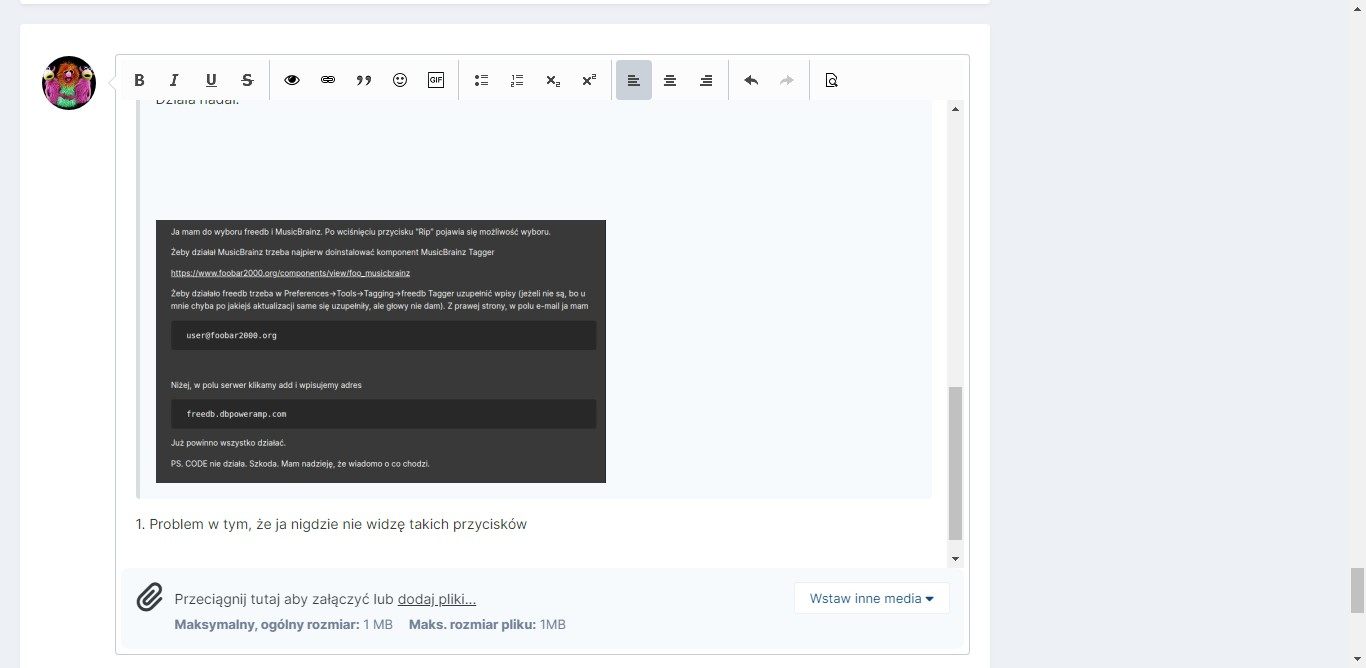
Task: Insert a bulleted list
Action: click(x=481, y=80)
